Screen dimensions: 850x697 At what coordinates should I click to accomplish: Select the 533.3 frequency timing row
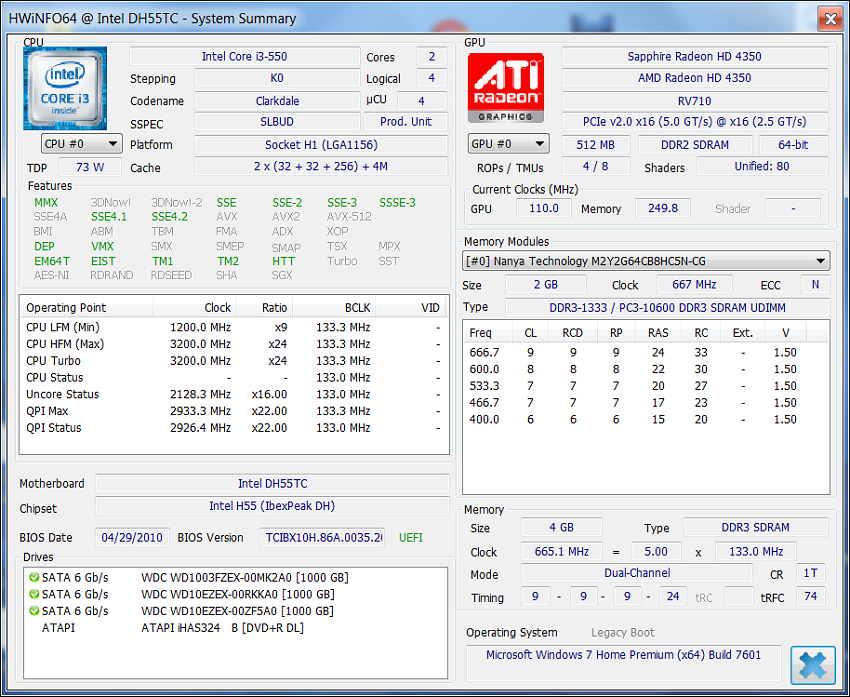[x=645, y=386]
